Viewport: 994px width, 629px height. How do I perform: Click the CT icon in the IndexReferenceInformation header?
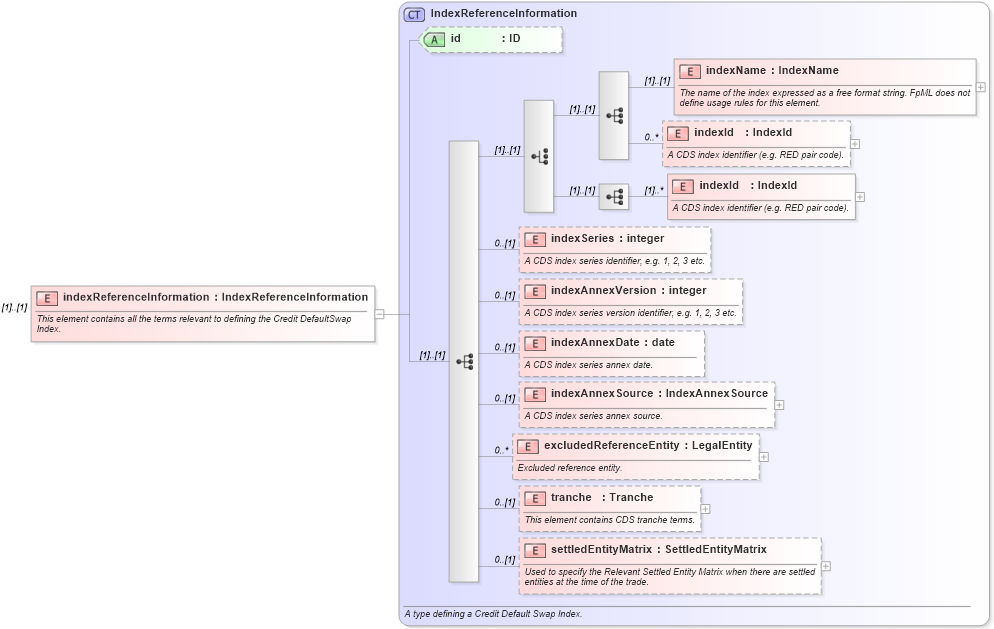pyautogui.click(x=413, y=13)
